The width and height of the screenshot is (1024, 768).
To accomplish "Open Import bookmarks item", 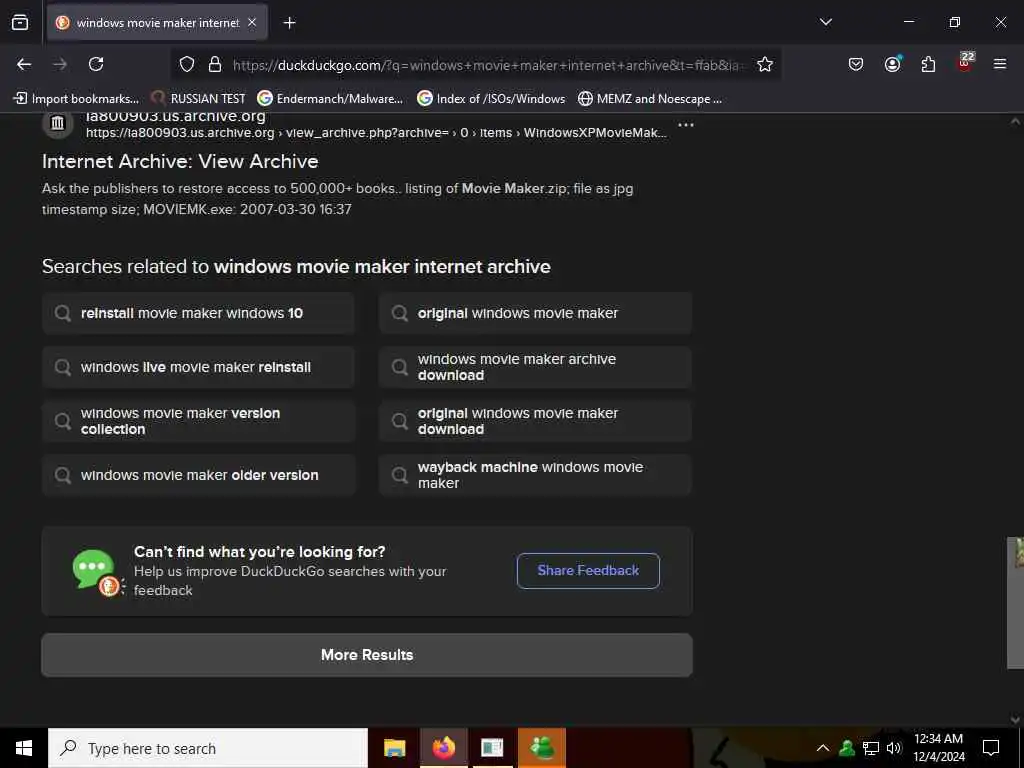I will pyautogui.click(x=77, y=99).
